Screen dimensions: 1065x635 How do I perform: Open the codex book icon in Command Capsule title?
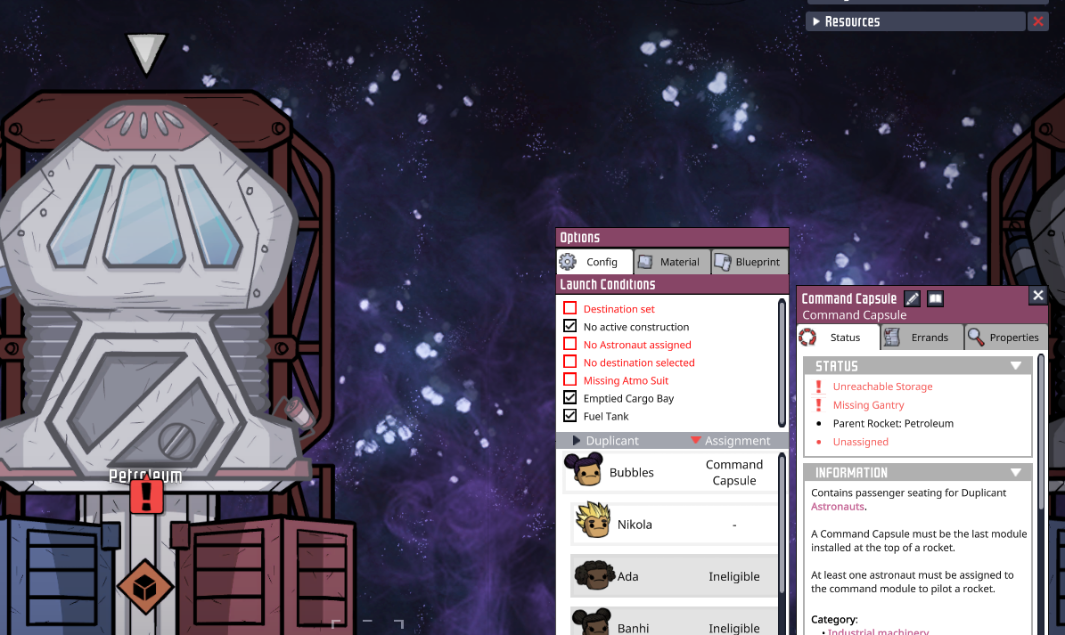pyautogui.click(x=935, y=298)
